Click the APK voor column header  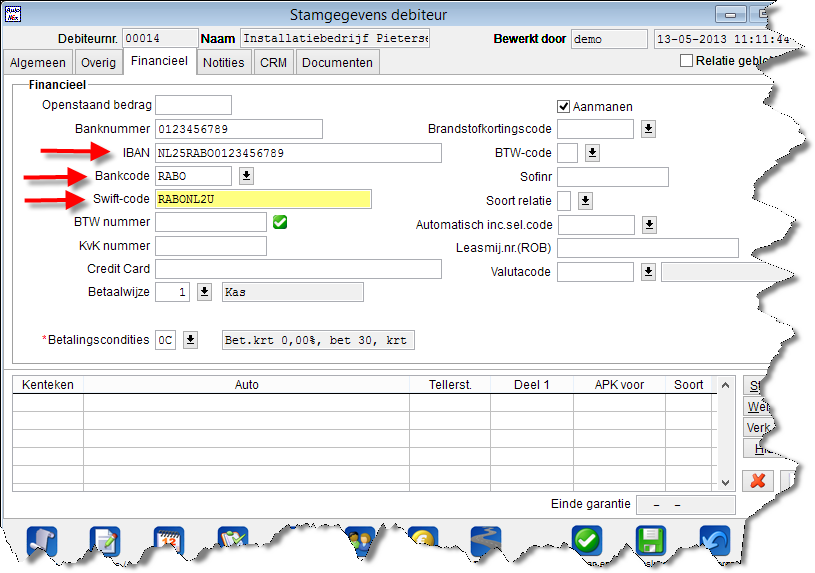(x=620, y=385)
